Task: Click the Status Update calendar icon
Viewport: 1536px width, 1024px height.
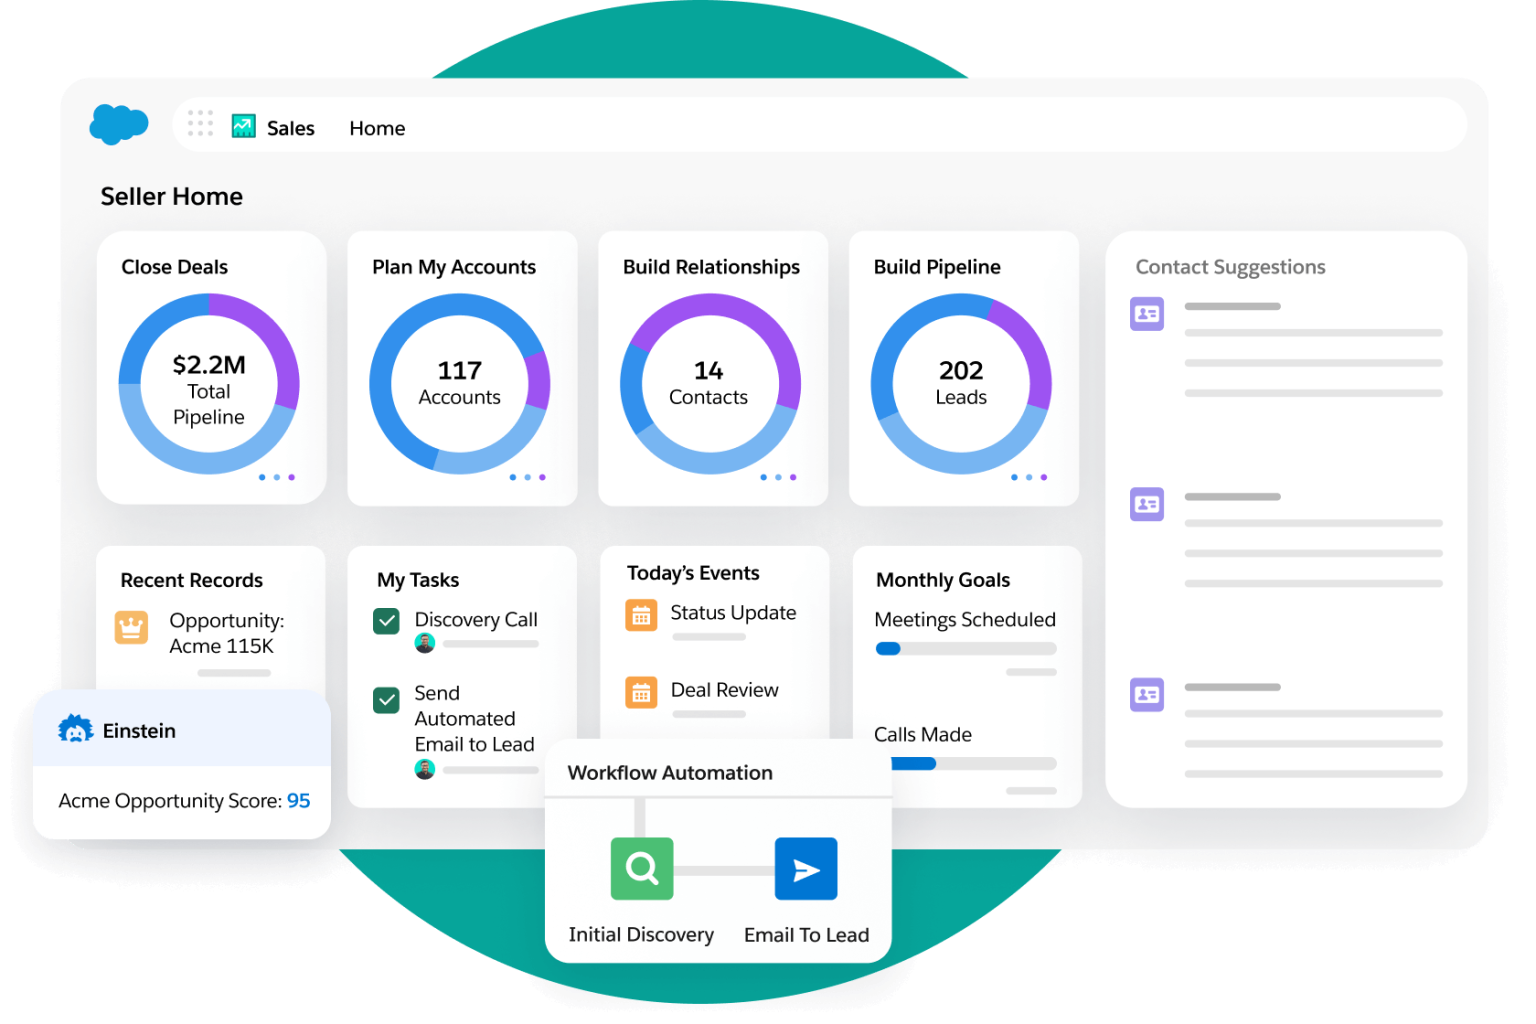Action: (642, 616)
